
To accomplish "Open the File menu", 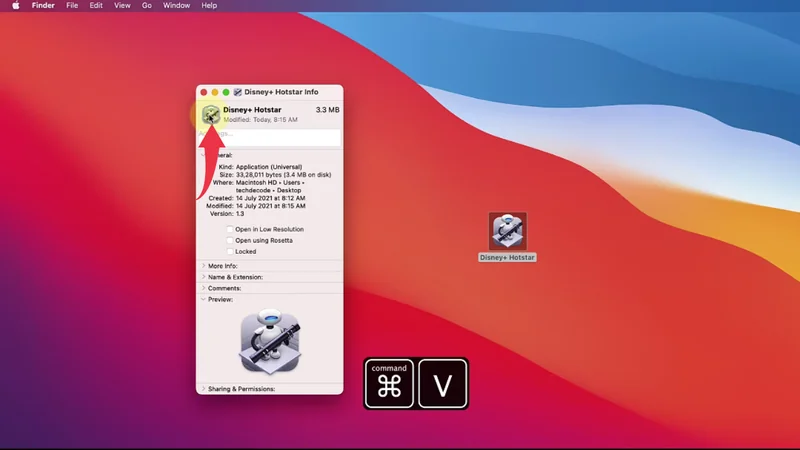I will click(72, 6).
